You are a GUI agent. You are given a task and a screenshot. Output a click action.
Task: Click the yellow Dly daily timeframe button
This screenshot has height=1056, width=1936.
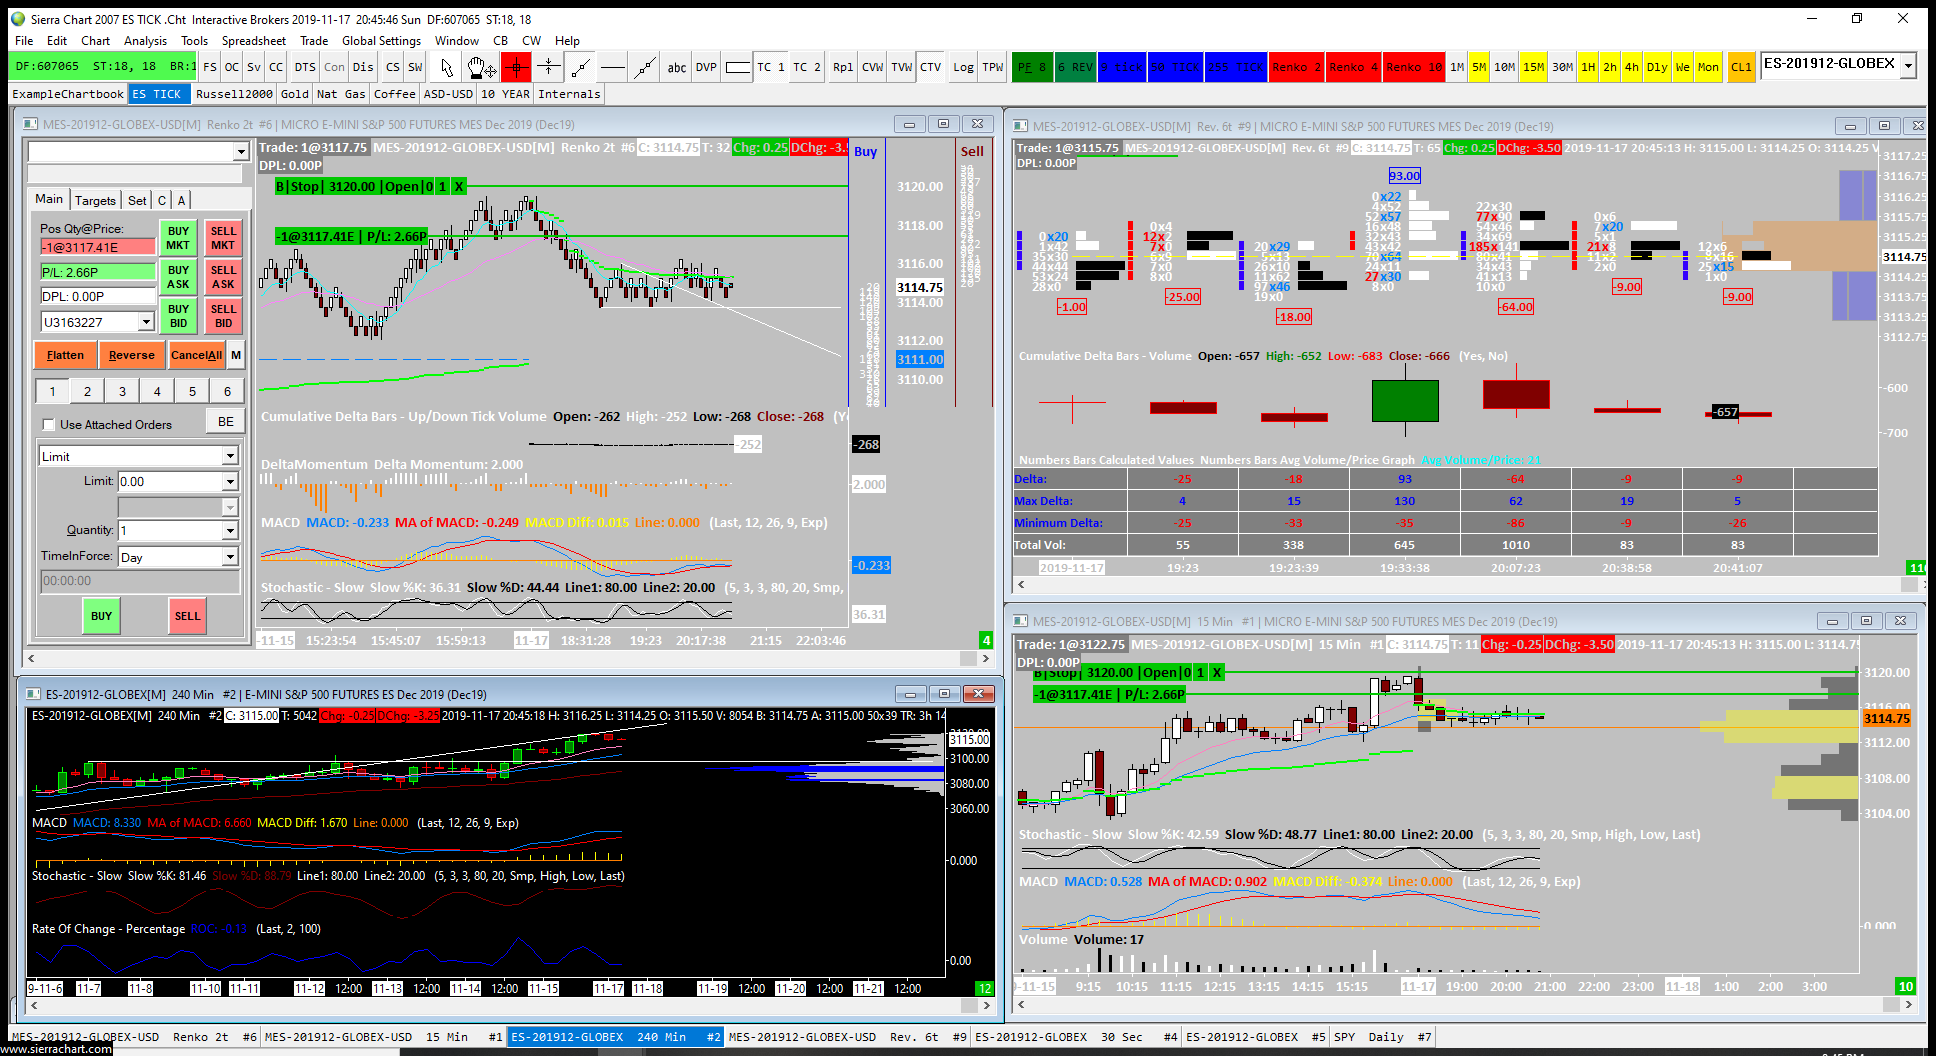click(1657, 67)
